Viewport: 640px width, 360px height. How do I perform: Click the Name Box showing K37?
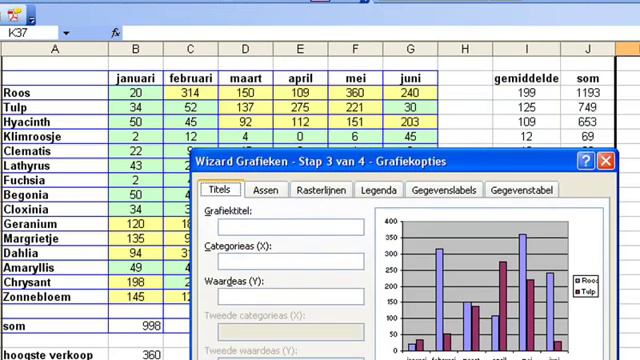click(x=29, y=33)
